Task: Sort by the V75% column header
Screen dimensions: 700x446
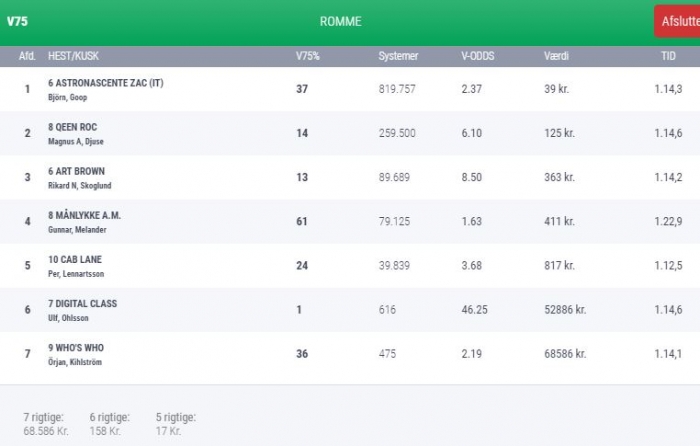Action: (x=309, y=57)
